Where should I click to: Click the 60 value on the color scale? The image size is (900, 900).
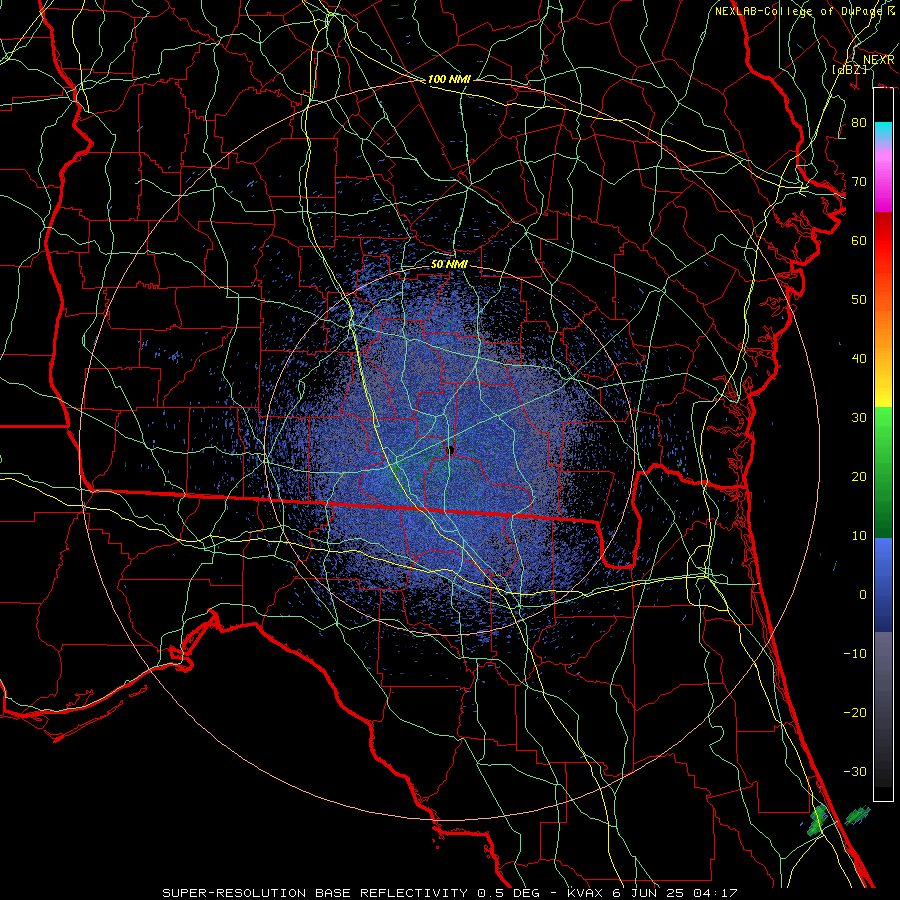point(859,240)
